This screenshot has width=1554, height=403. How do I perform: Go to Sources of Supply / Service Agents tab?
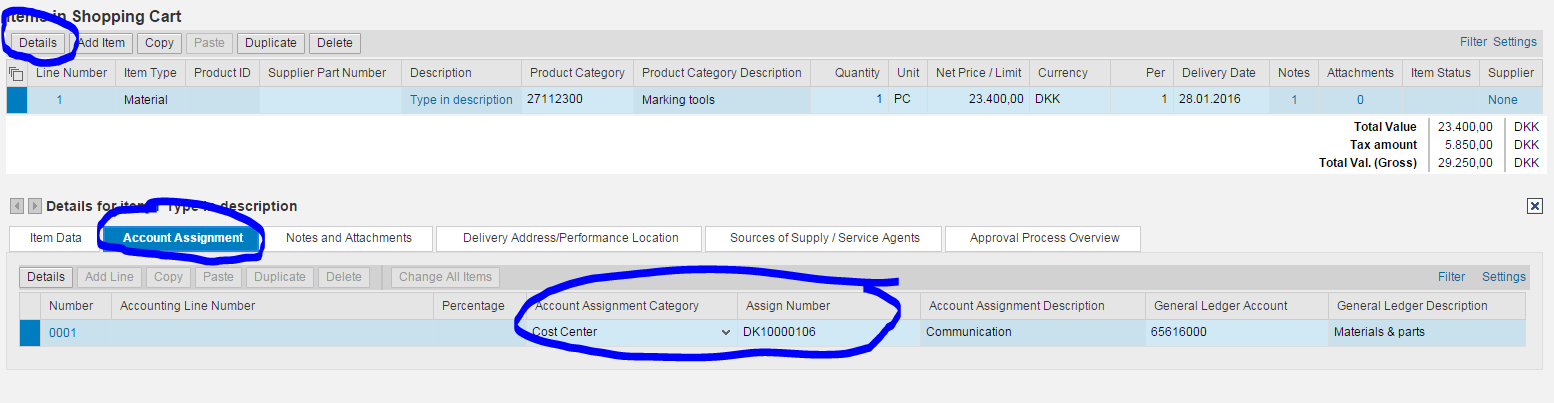coord(823,238)
